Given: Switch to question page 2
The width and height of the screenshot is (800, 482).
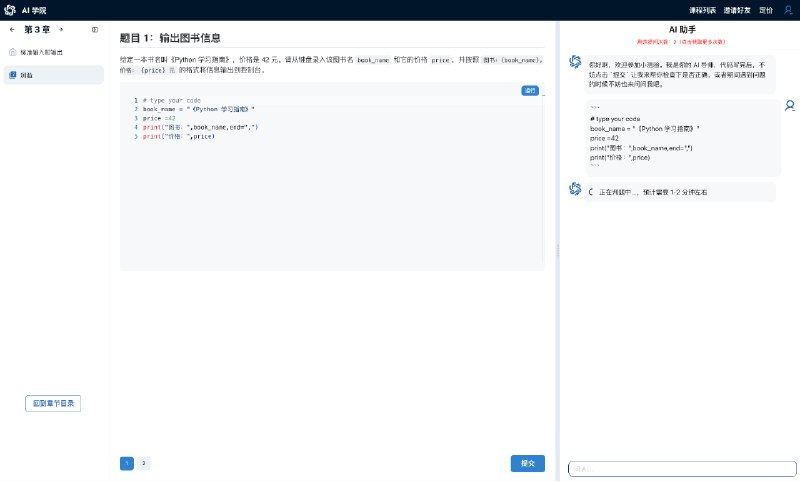Looking at the screenshot, I should pyautogui.click(x=144, y=463).
